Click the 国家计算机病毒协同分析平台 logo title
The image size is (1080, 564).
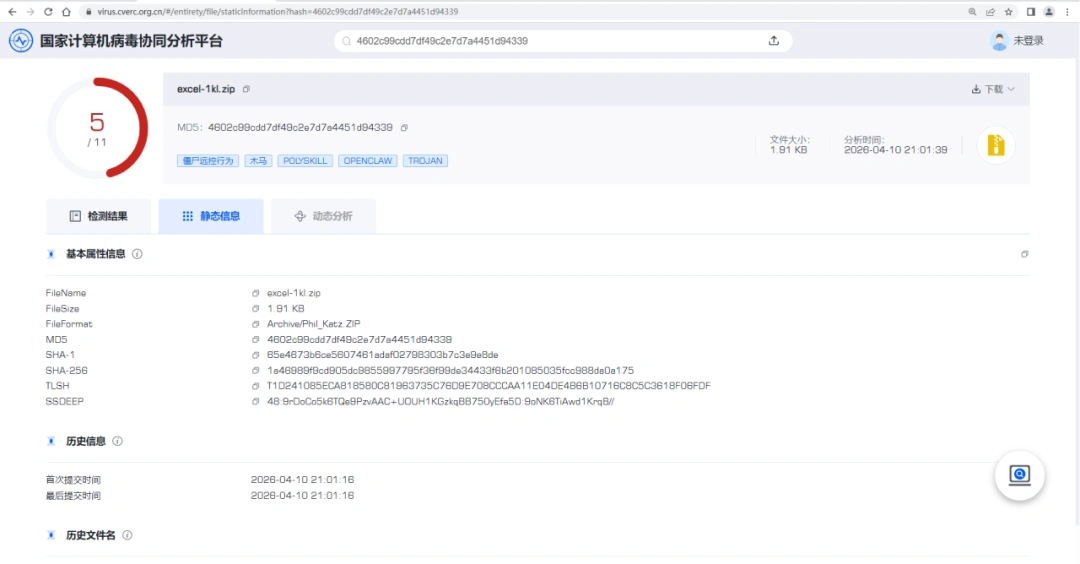130,41
